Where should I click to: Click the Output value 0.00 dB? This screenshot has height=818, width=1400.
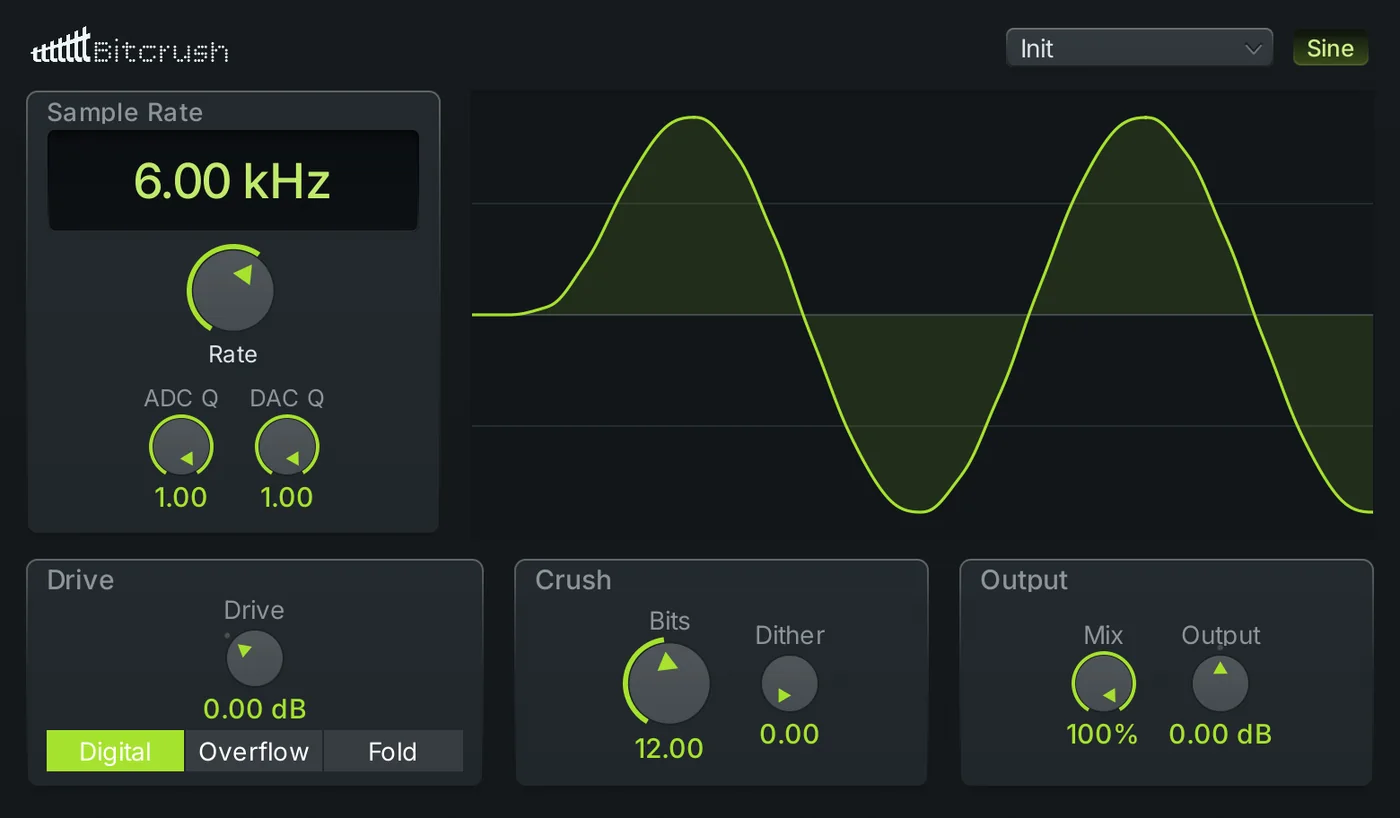click(1220, 734)
